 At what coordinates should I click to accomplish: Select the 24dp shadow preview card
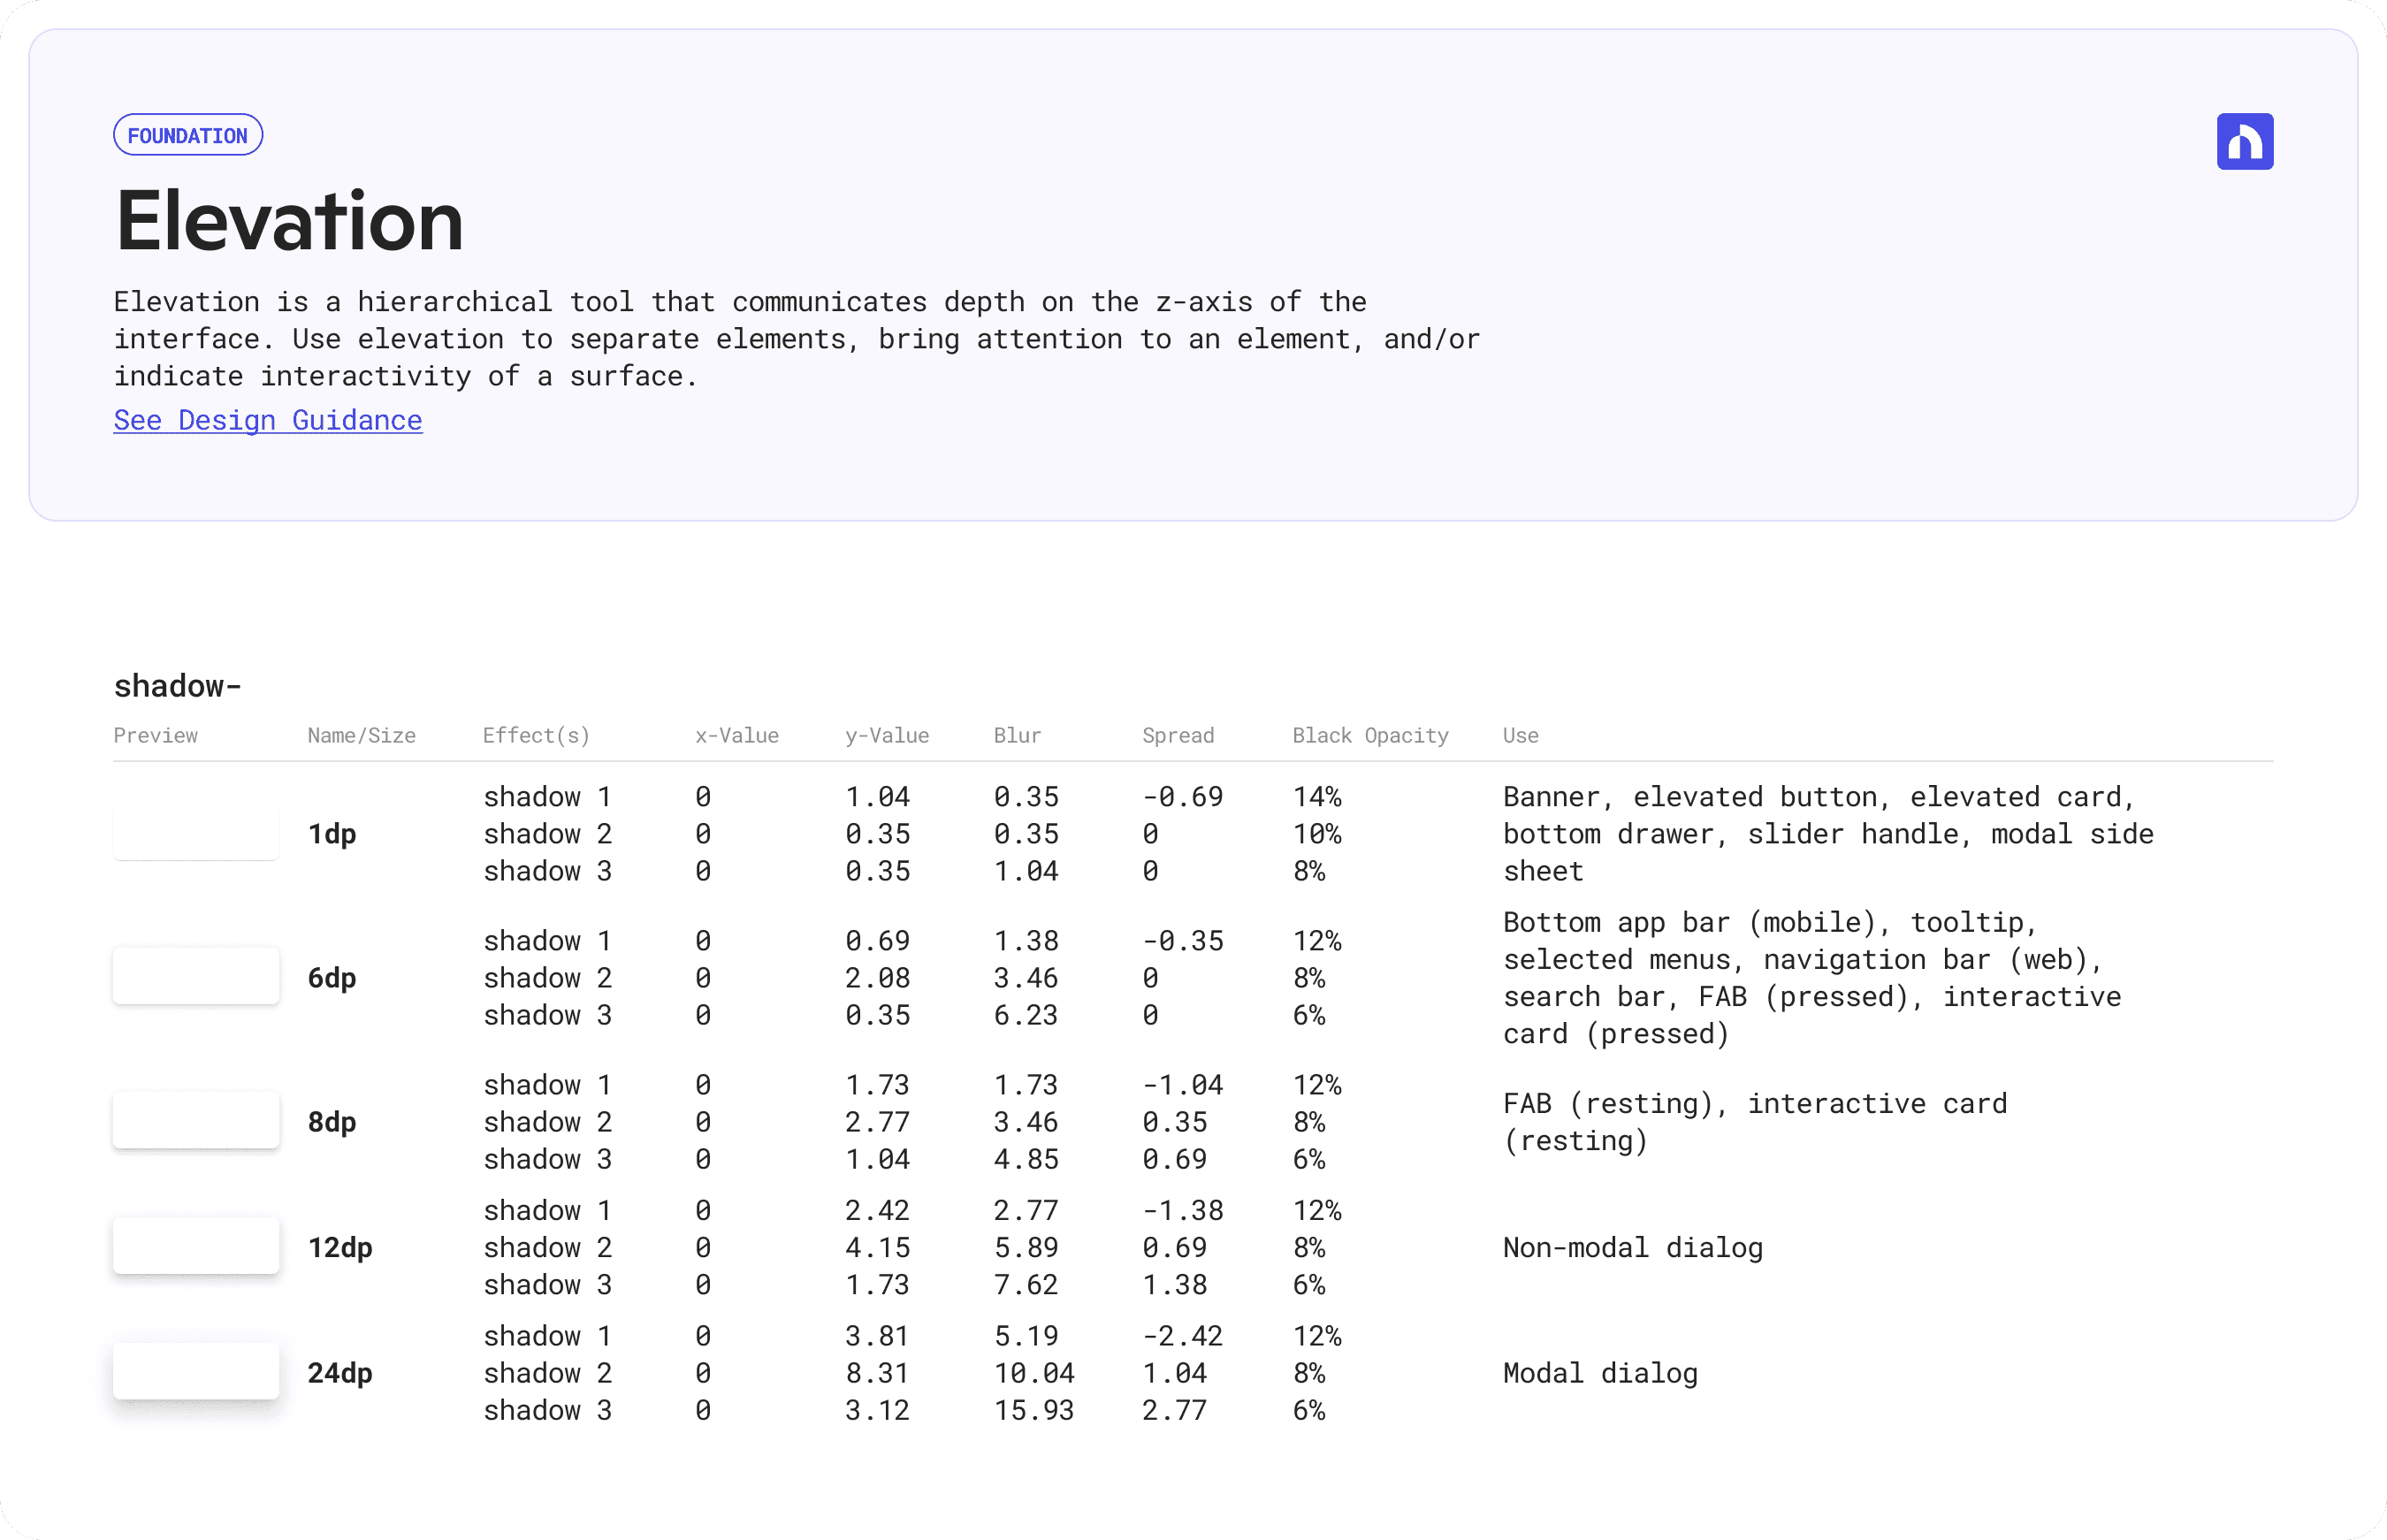196,1371
